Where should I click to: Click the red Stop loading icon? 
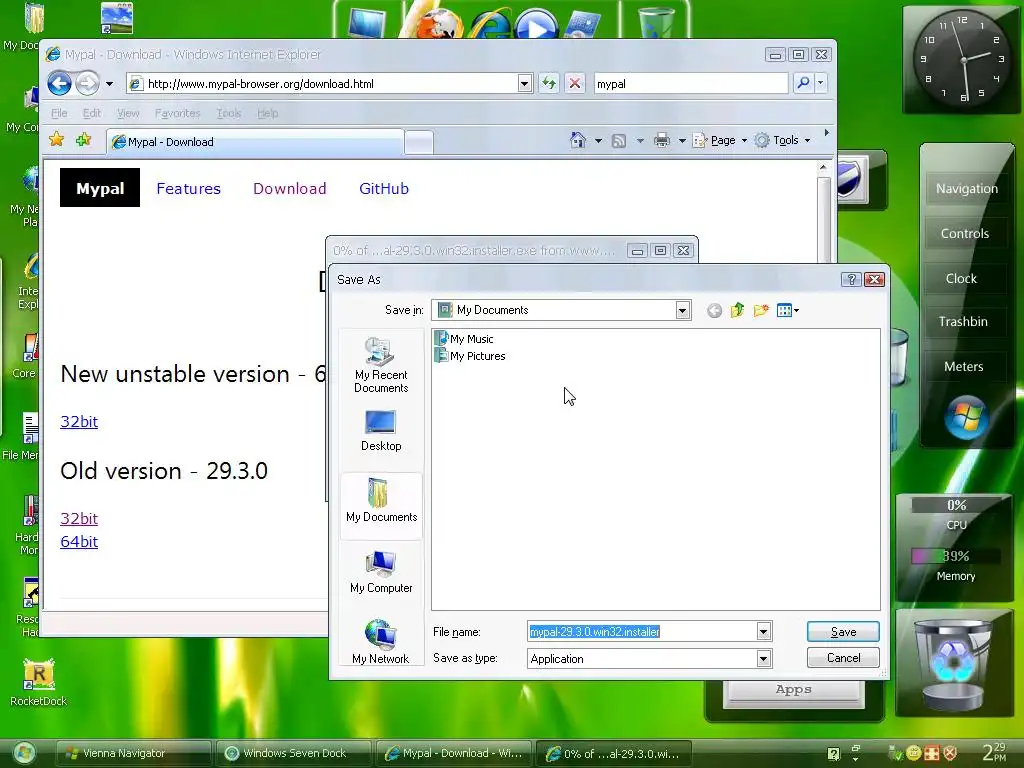[x=575, y=84]
